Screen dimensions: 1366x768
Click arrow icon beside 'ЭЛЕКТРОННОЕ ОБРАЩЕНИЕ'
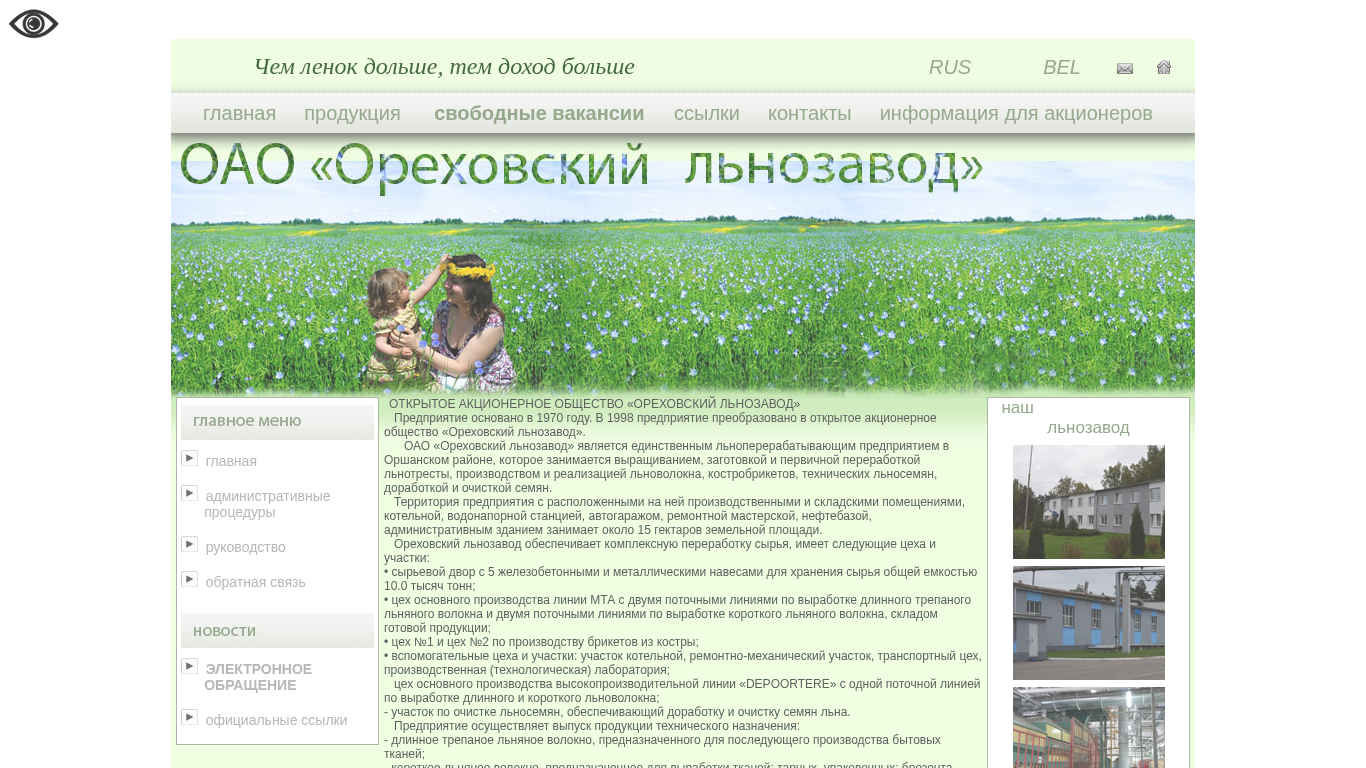189,666
